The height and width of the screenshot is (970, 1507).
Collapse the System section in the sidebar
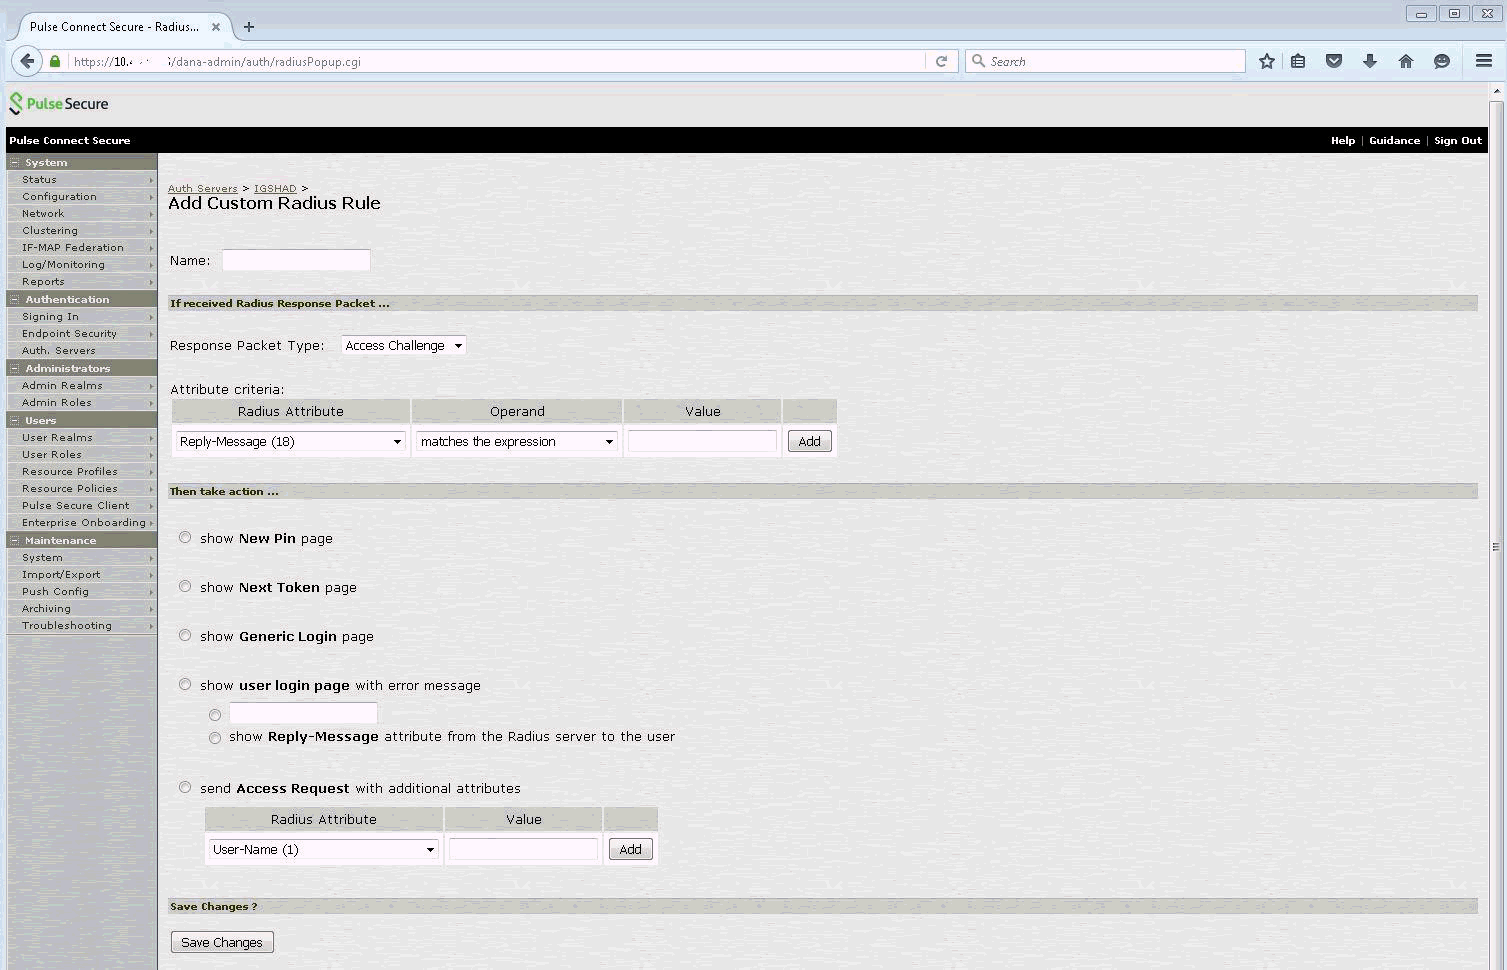pyautogui.click(x=15, y=162)
